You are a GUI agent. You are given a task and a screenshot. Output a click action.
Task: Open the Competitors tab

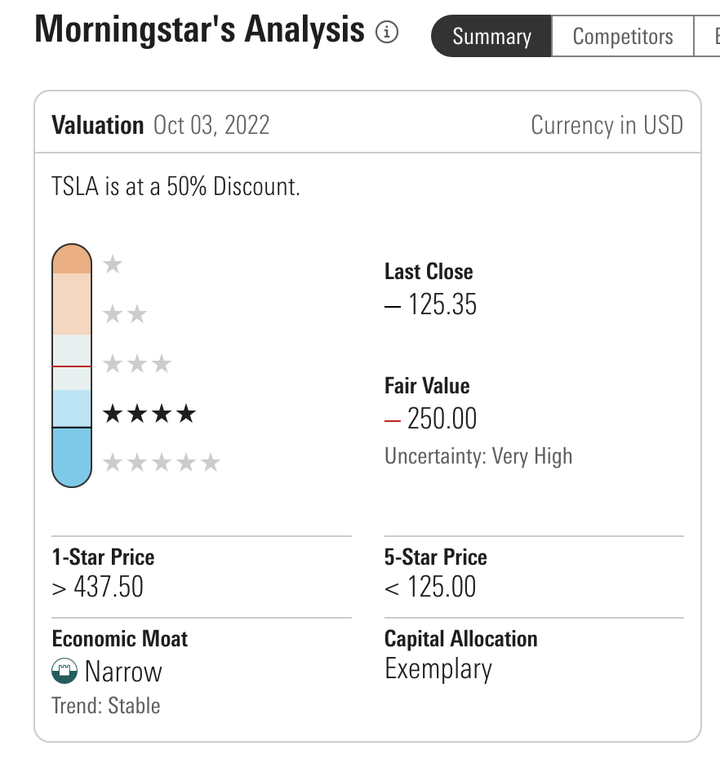coord(623,36)
